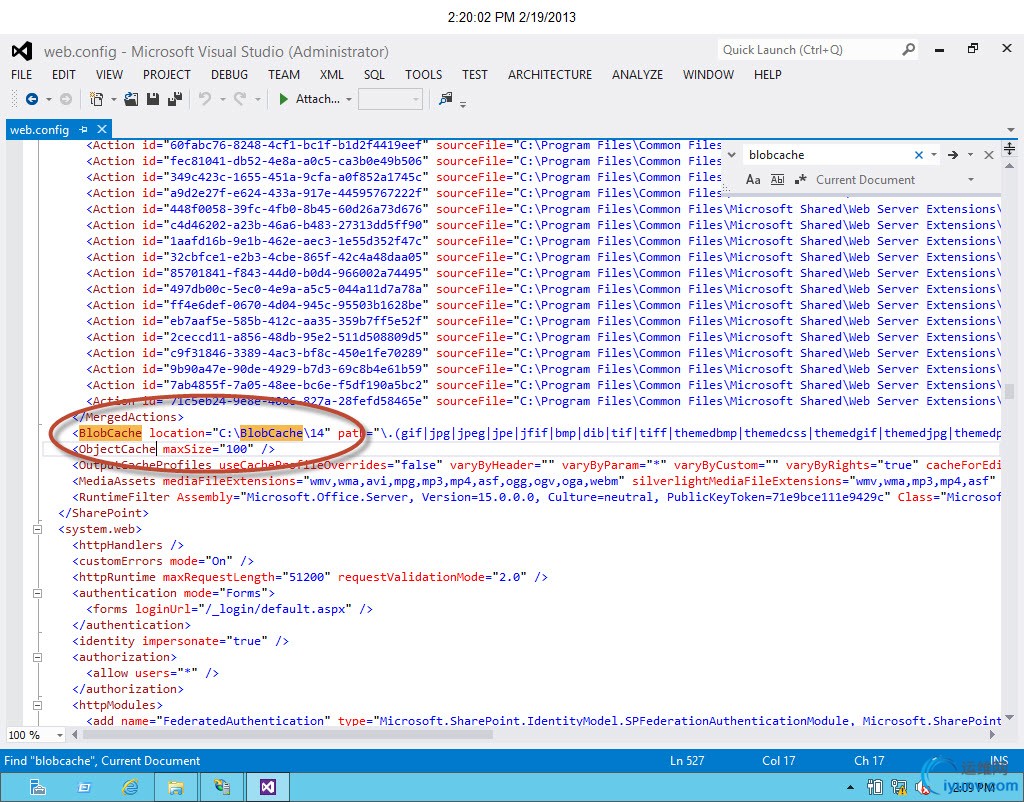Click the Attach... start button
This screenshot has height=802, width=1024.
(x=309, y=99)
